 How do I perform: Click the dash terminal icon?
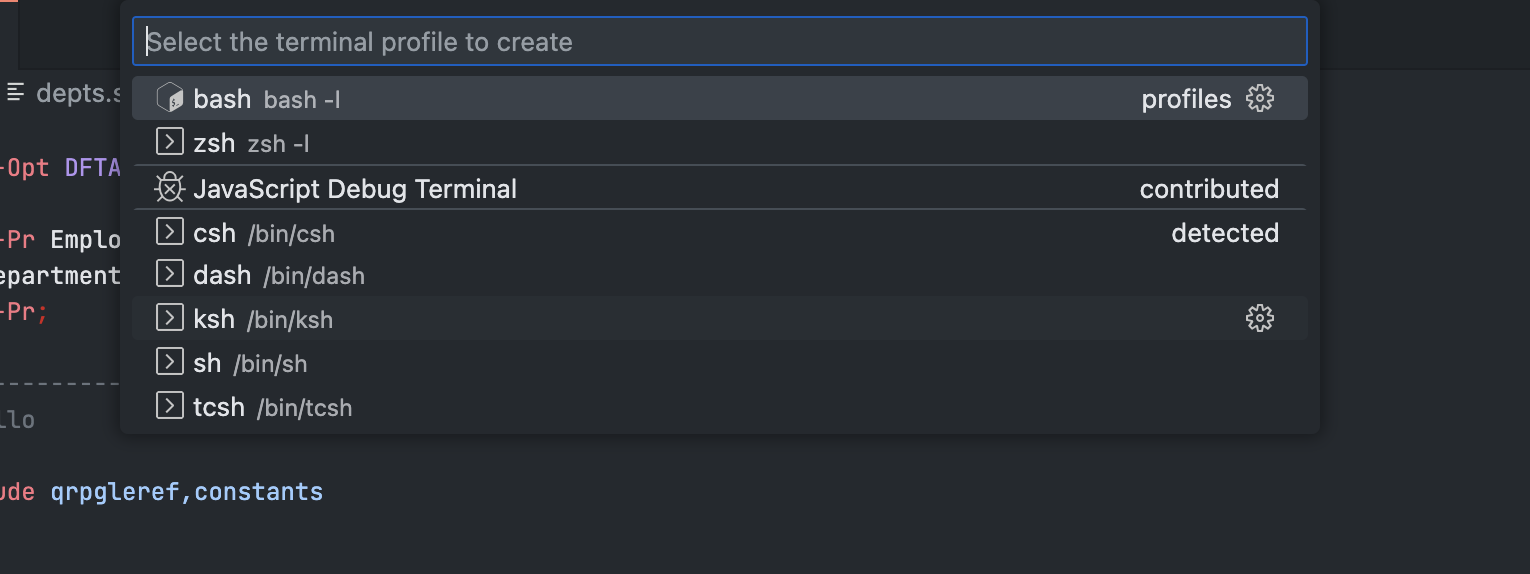coord(170,274)
